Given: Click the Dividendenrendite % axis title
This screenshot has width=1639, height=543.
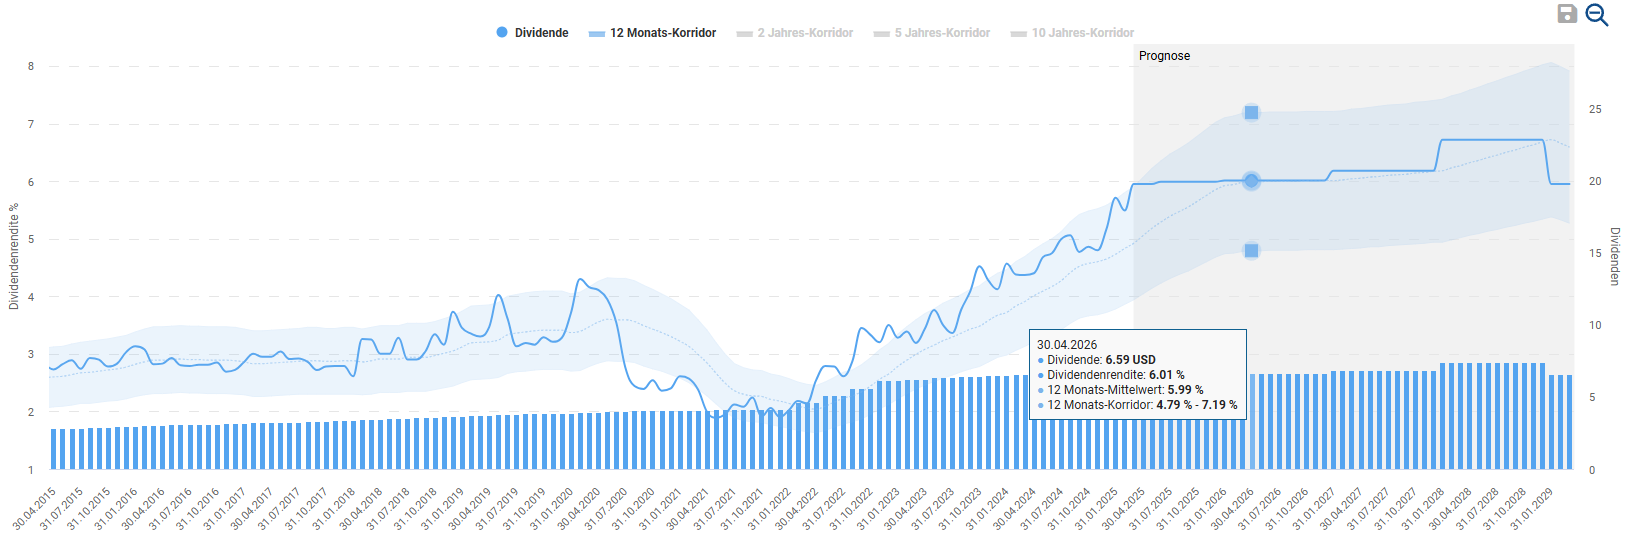Looking at the screenshot, I should [x=14, y=257].
